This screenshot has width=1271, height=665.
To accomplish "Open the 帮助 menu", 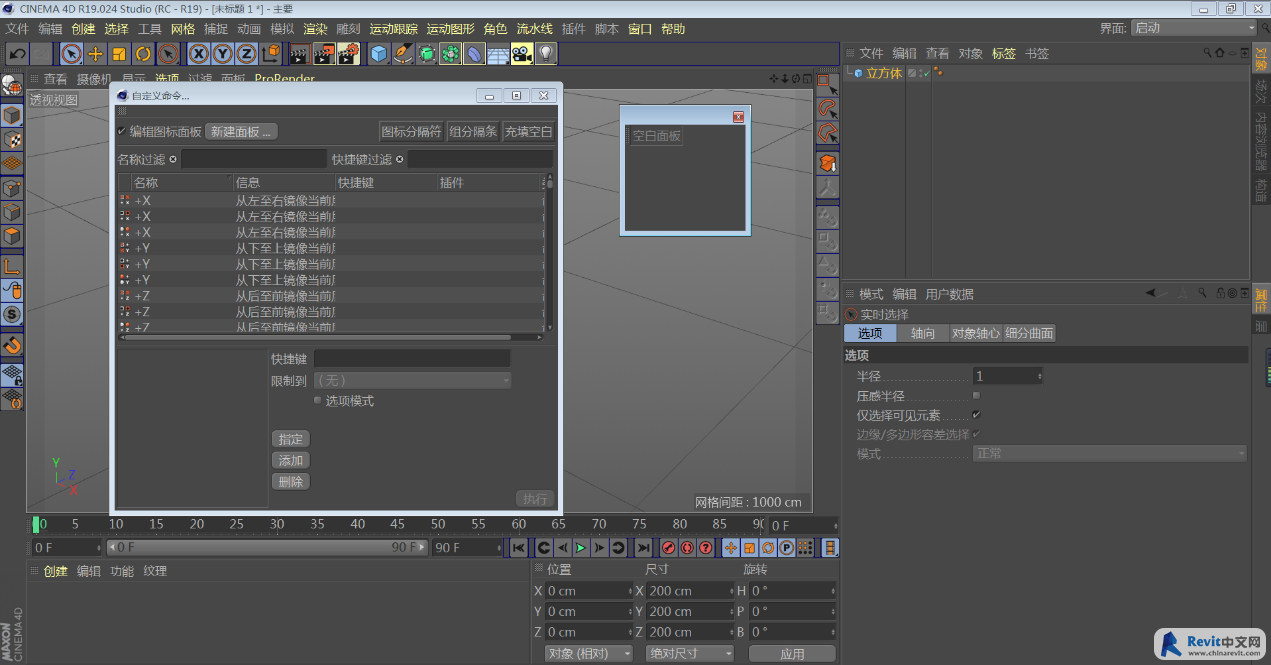I will tap(673, 29).
